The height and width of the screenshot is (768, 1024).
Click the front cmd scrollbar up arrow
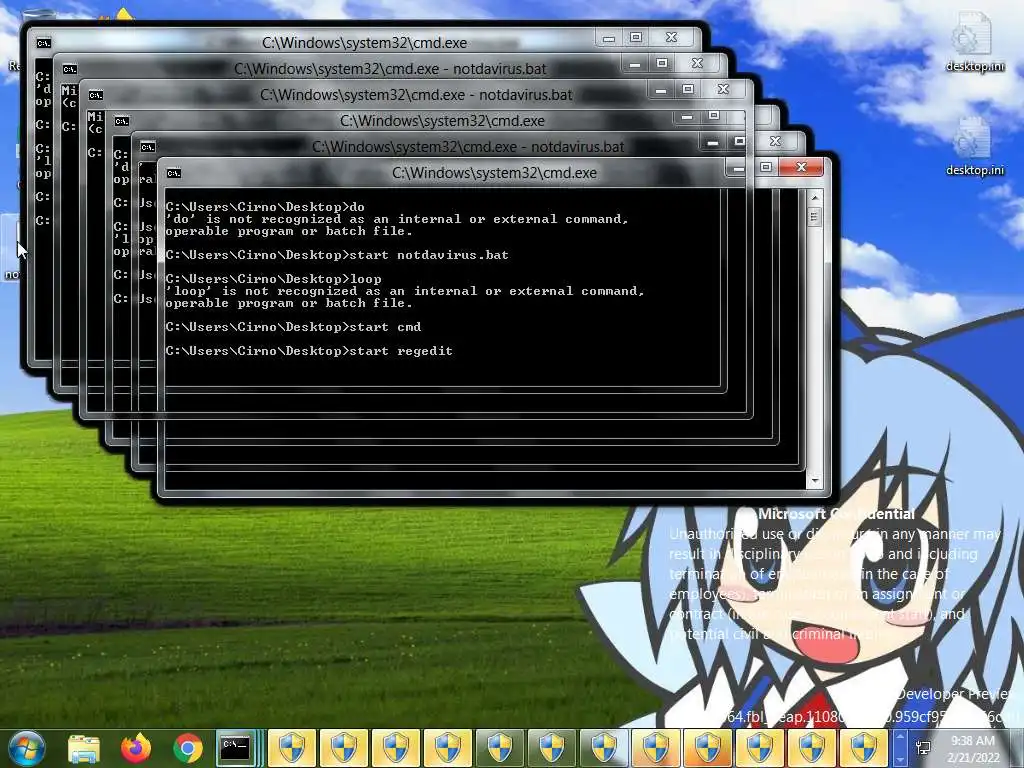pos(814,197)
